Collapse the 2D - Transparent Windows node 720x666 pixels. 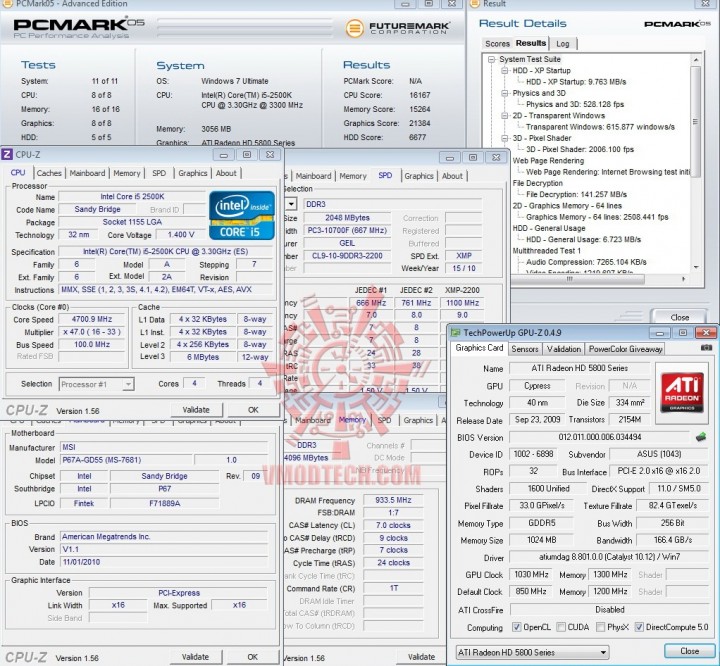[x=505, y=115]
